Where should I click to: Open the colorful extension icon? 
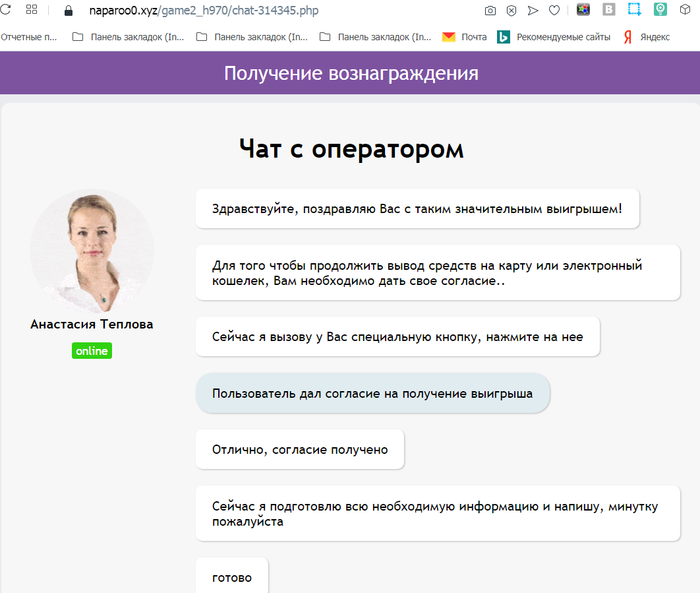point(583,9)
